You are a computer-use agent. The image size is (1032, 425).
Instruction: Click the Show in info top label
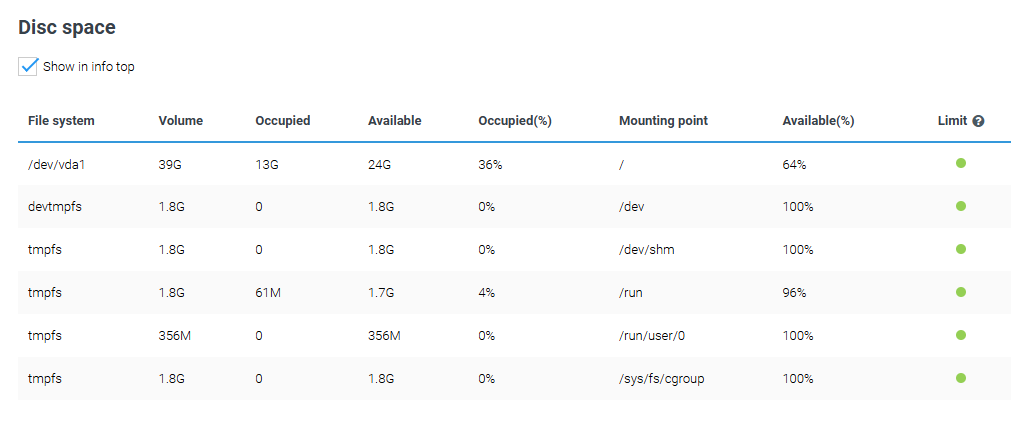(x=89, y=66)
